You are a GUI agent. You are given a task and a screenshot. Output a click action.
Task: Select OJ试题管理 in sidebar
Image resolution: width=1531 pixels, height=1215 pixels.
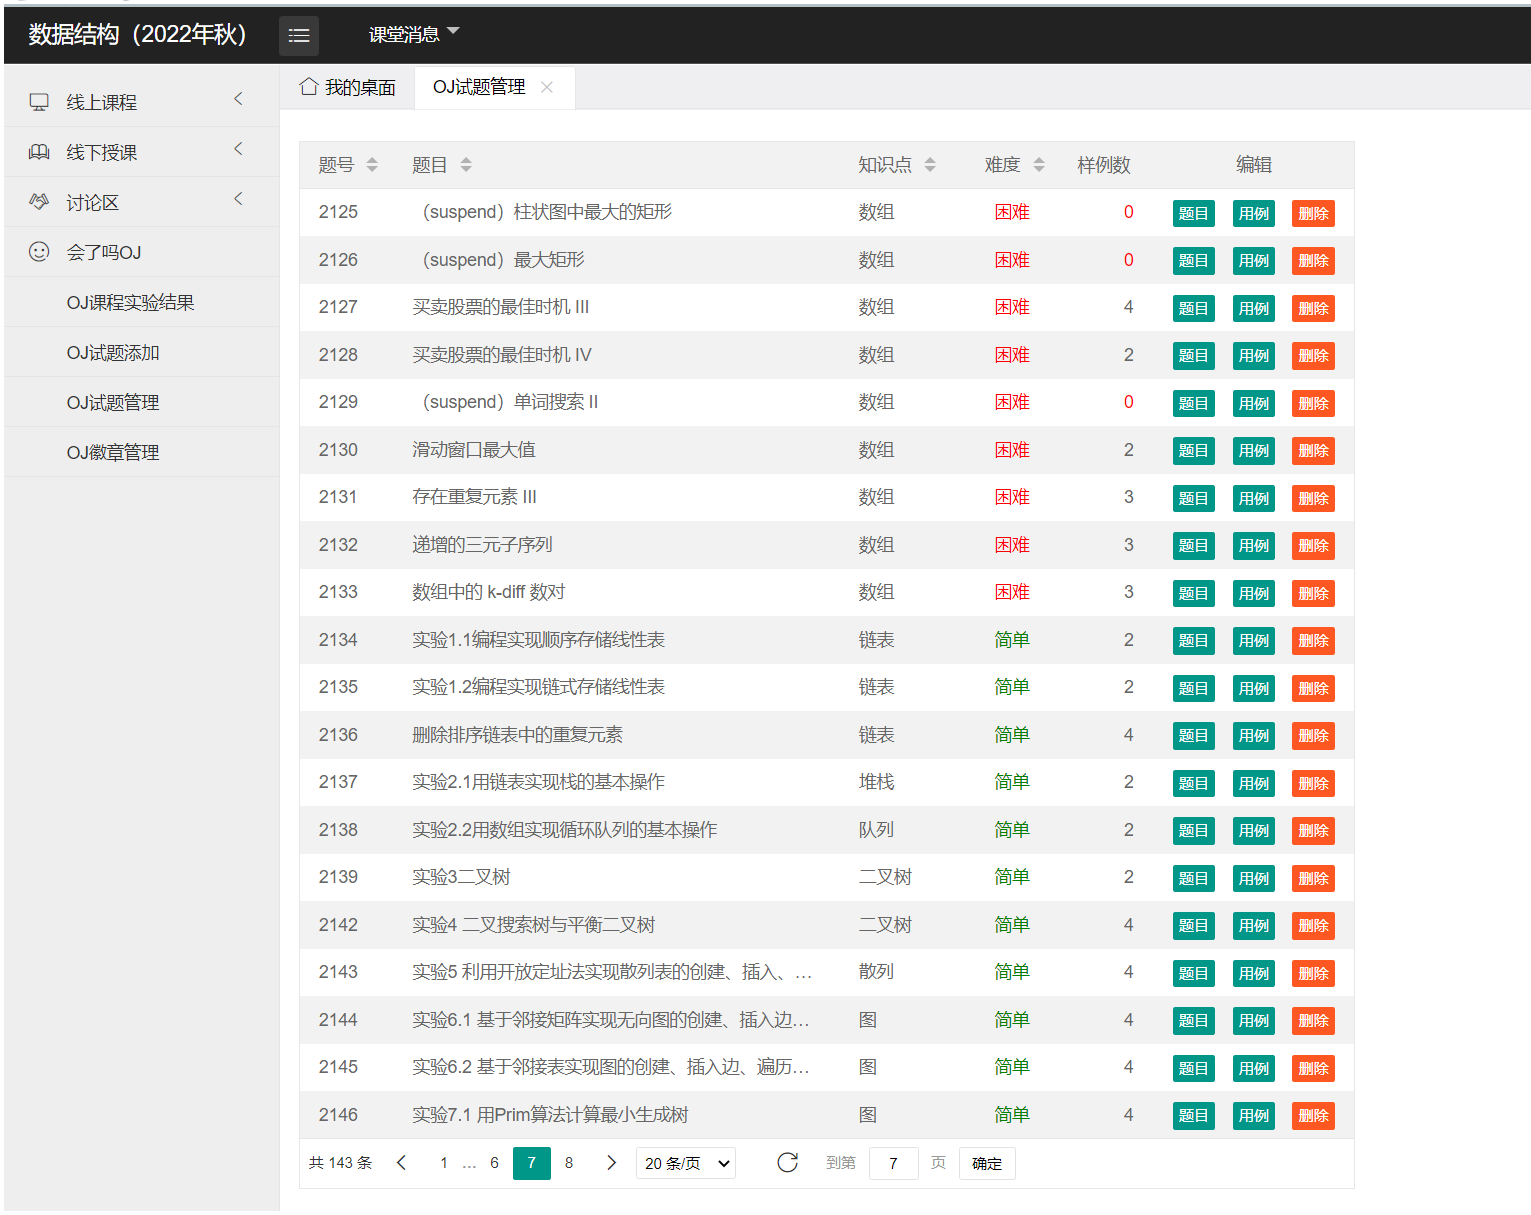[113, 402]
